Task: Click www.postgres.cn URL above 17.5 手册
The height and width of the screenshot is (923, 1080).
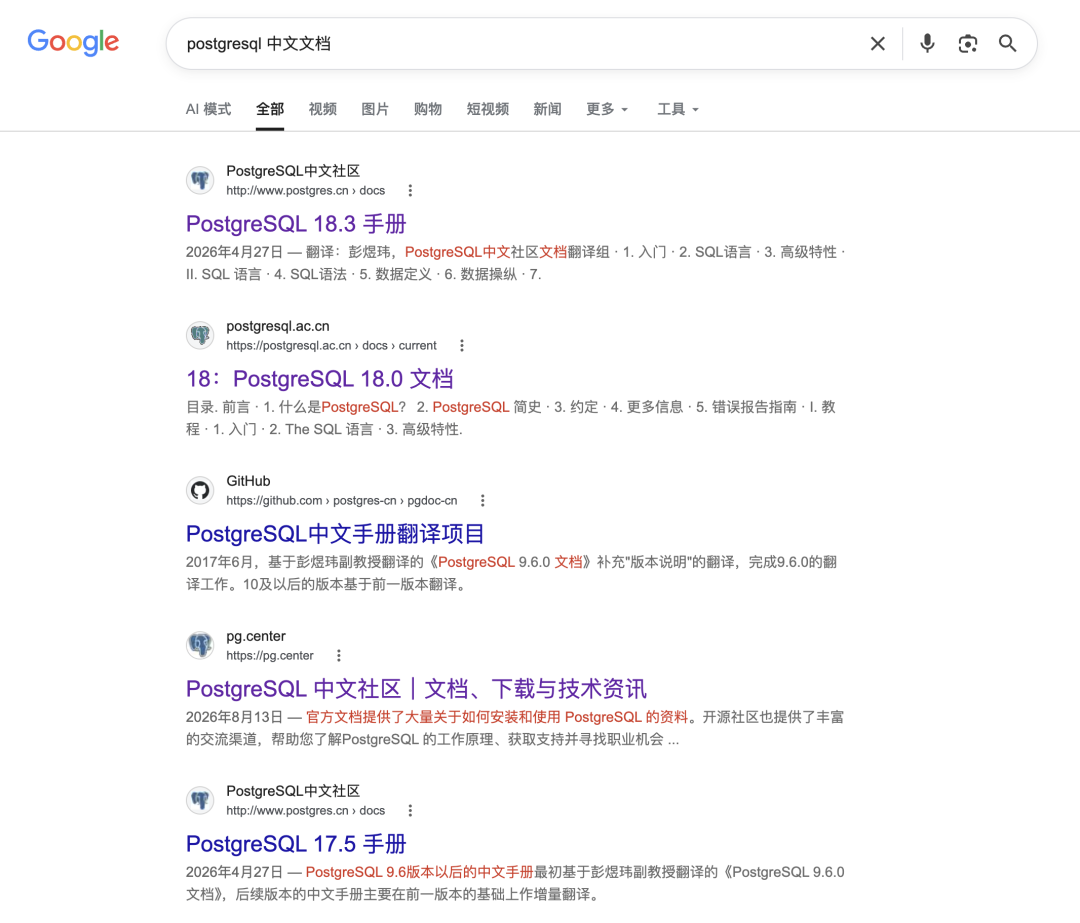Action: (305, 810)
